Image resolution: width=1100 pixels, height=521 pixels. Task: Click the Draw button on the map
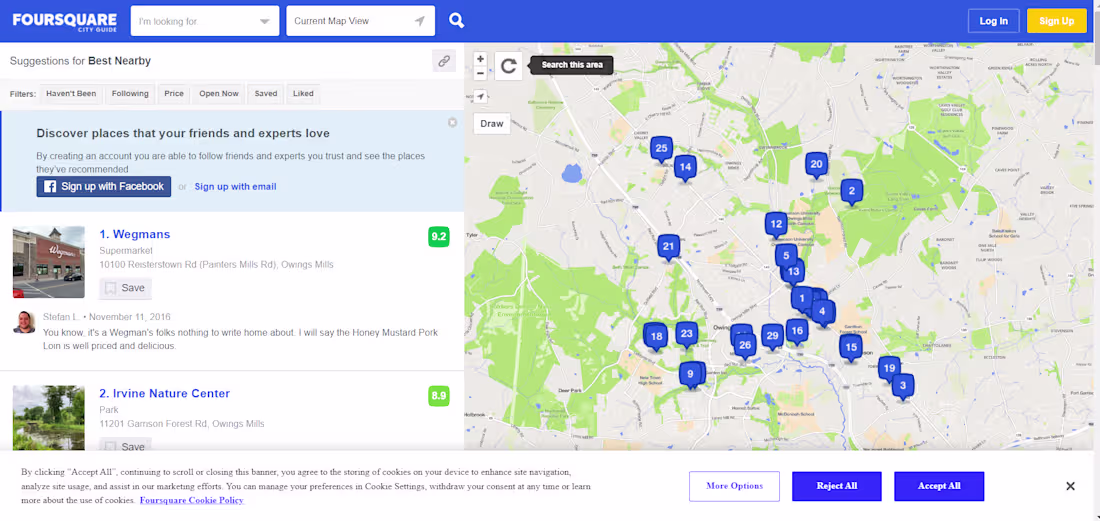tap(492, 123)
